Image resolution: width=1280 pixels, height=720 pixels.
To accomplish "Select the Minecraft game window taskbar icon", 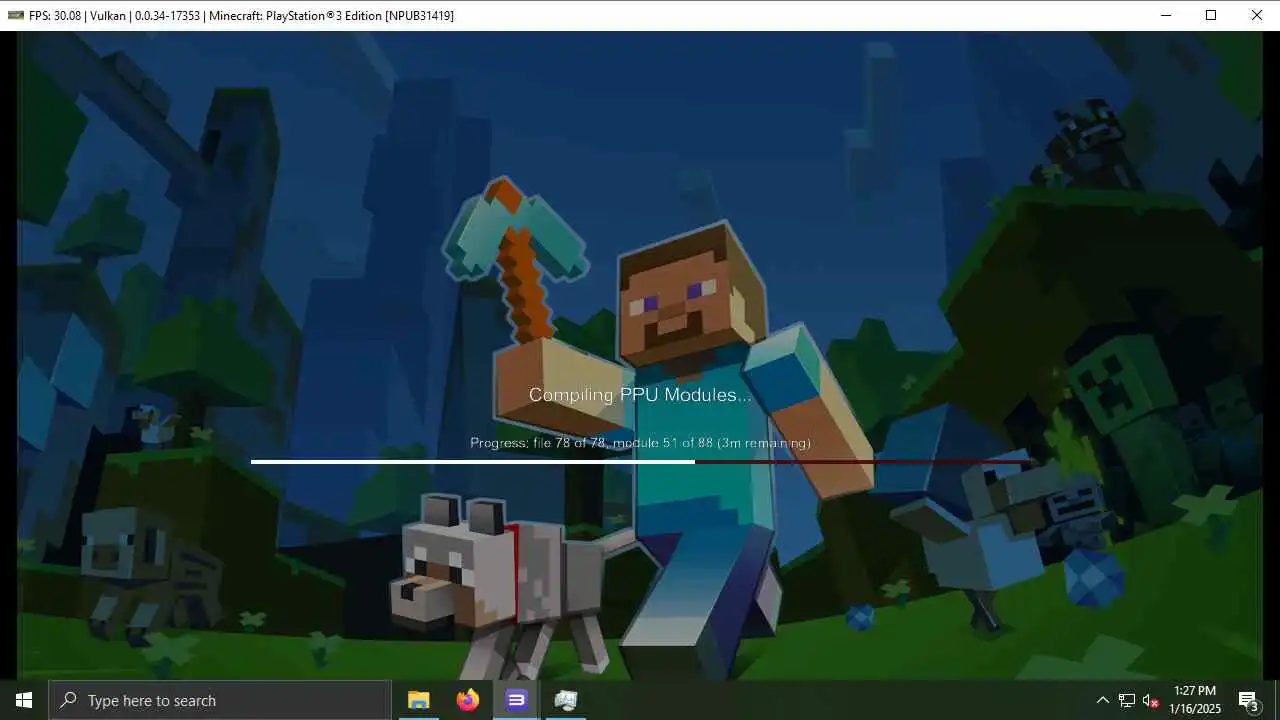I will (x=565, y=700).
